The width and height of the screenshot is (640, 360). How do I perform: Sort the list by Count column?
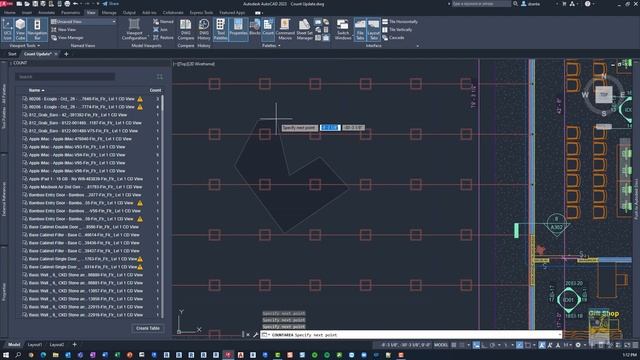pyautogui.click(x=155, y=90)
